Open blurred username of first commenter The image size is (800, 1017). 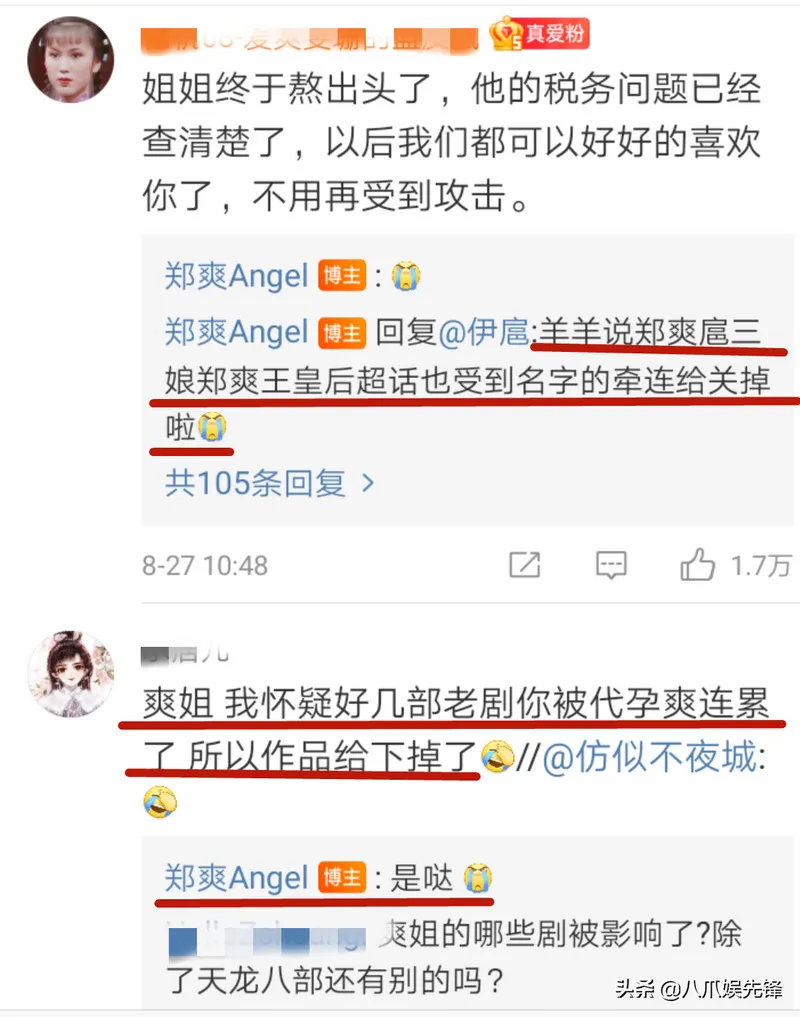pyautogui.click(x=310, y=39)
